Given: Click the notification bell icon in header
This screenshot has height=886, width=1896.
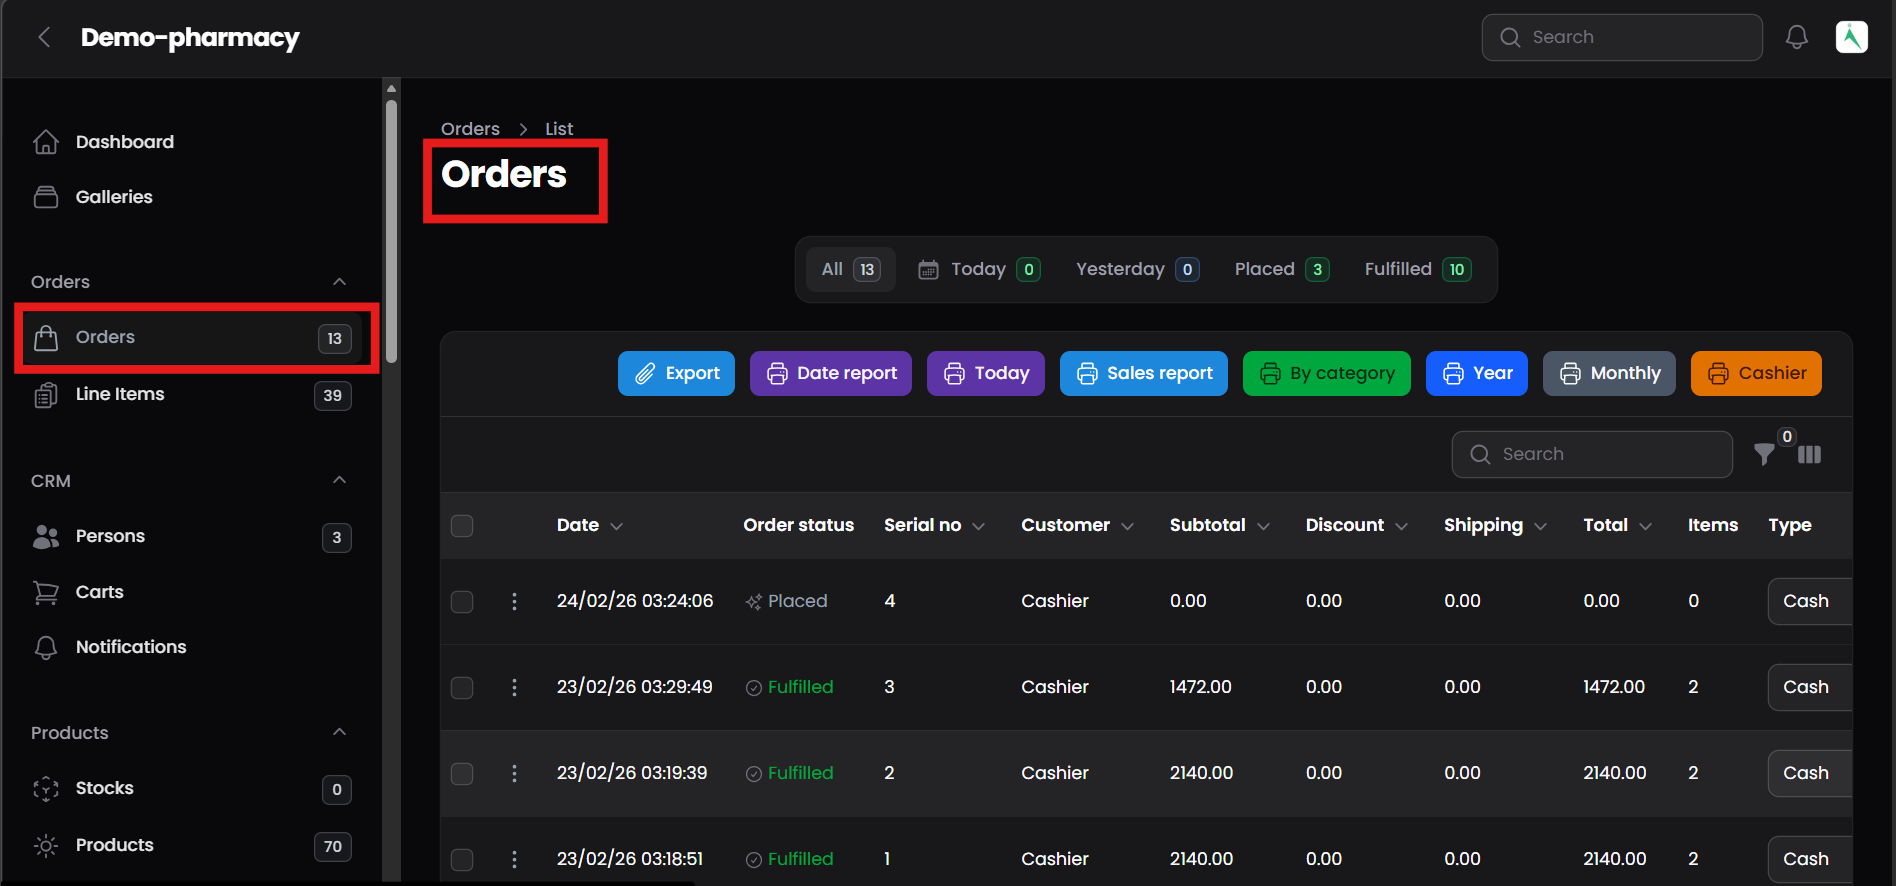Looking at the screenshot, I should 1796,38.
